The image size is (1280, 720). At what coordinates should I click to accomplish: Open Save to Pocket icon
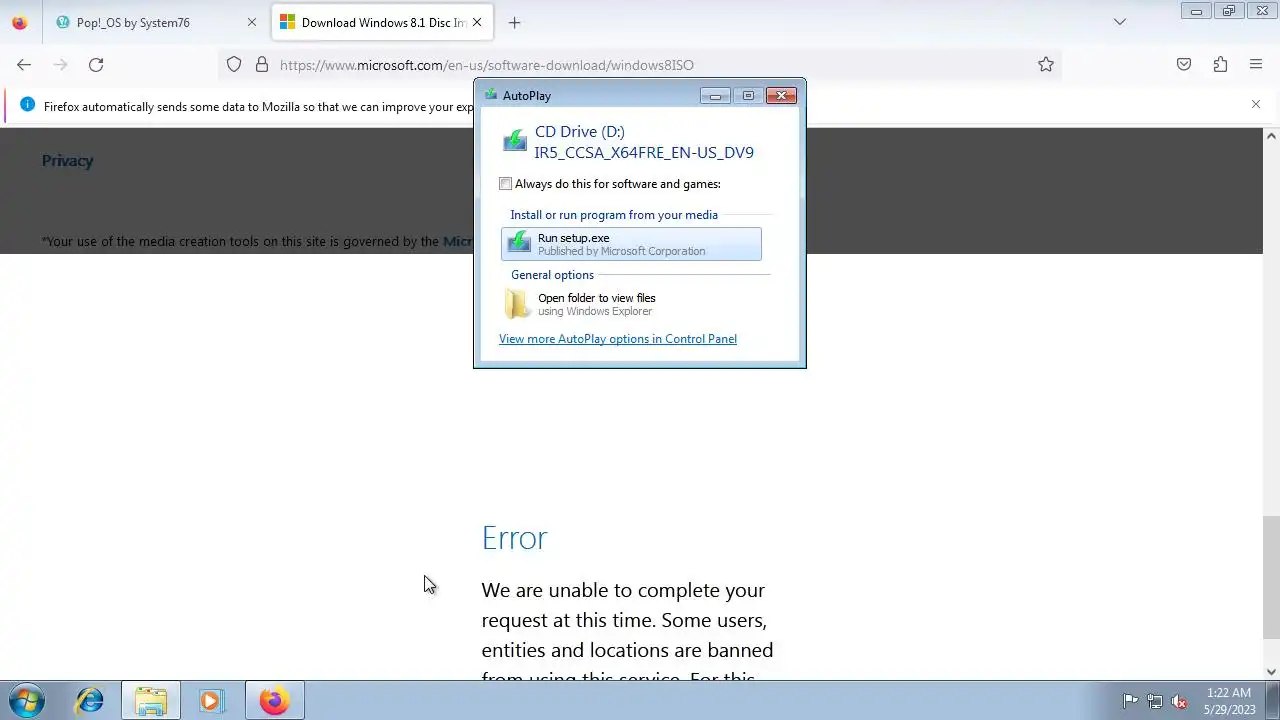(x=1184, y=64)
